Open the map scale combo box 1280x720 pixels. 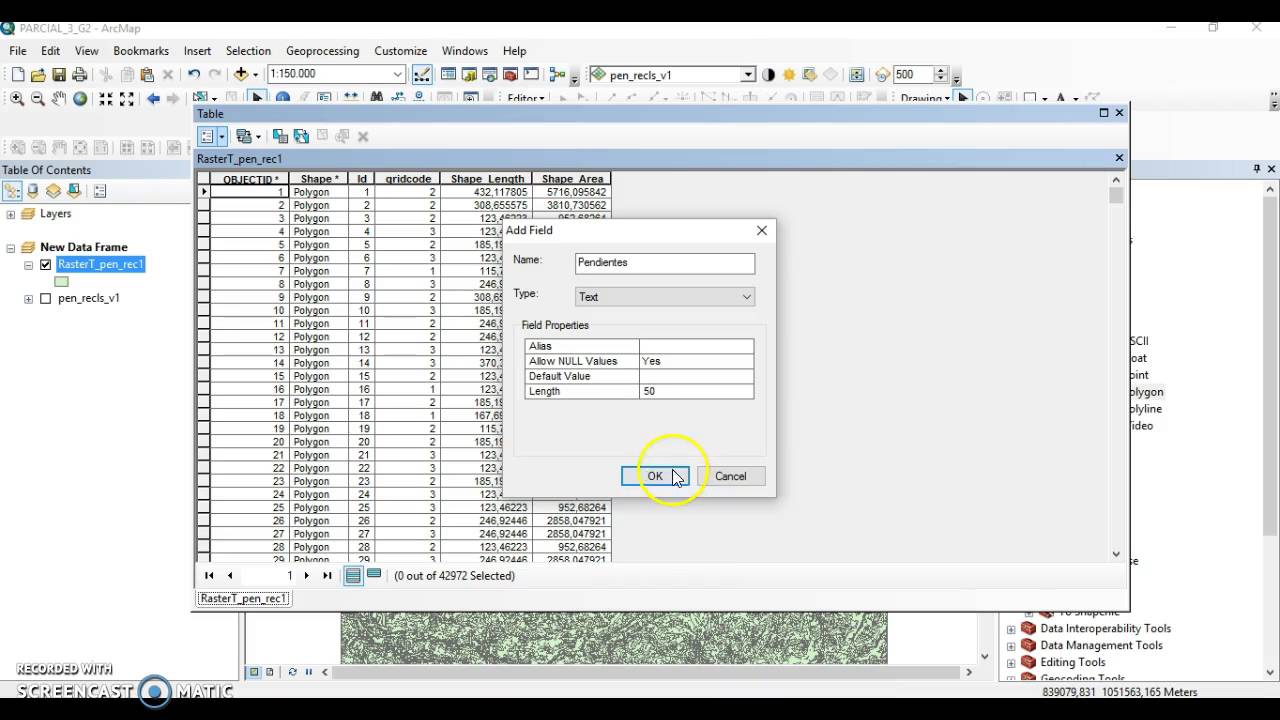[x=335, y=74]
